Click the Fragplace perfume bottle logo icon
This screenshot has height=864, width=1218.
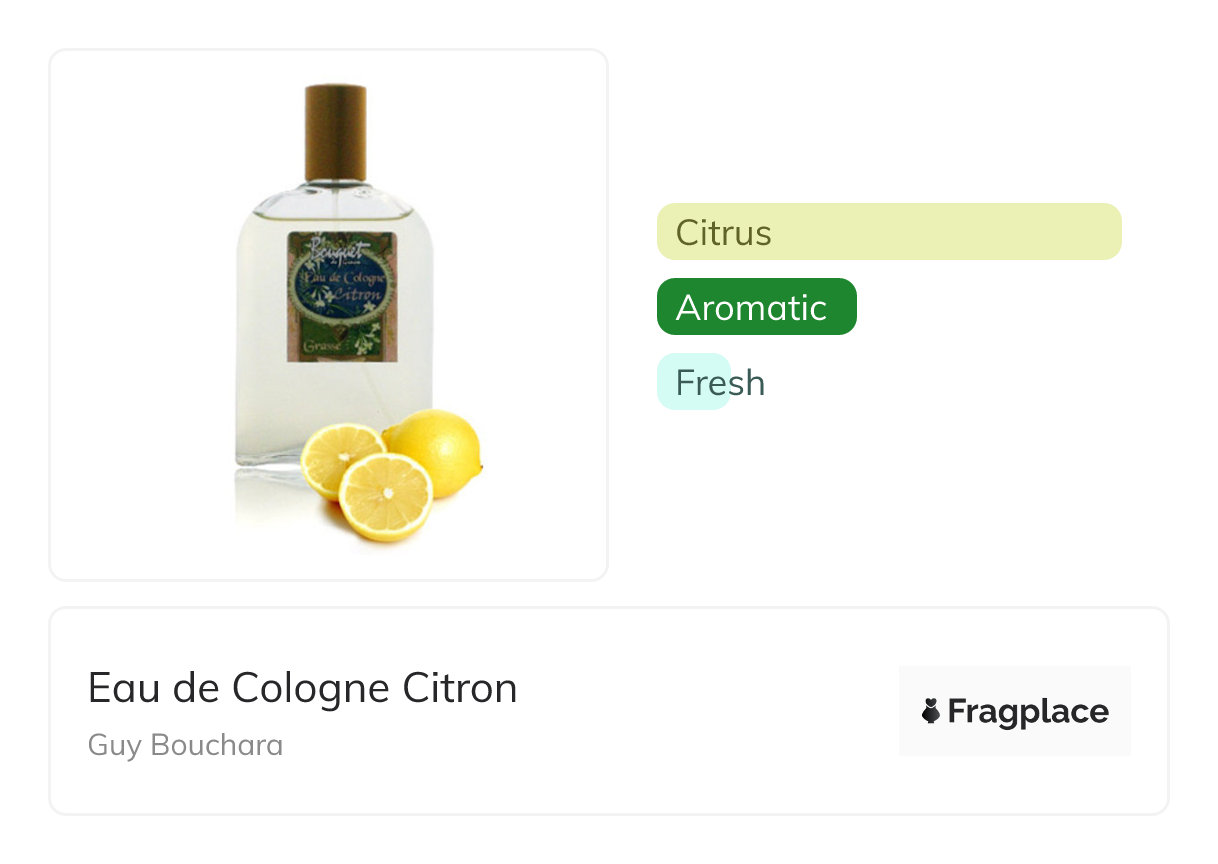931,712
